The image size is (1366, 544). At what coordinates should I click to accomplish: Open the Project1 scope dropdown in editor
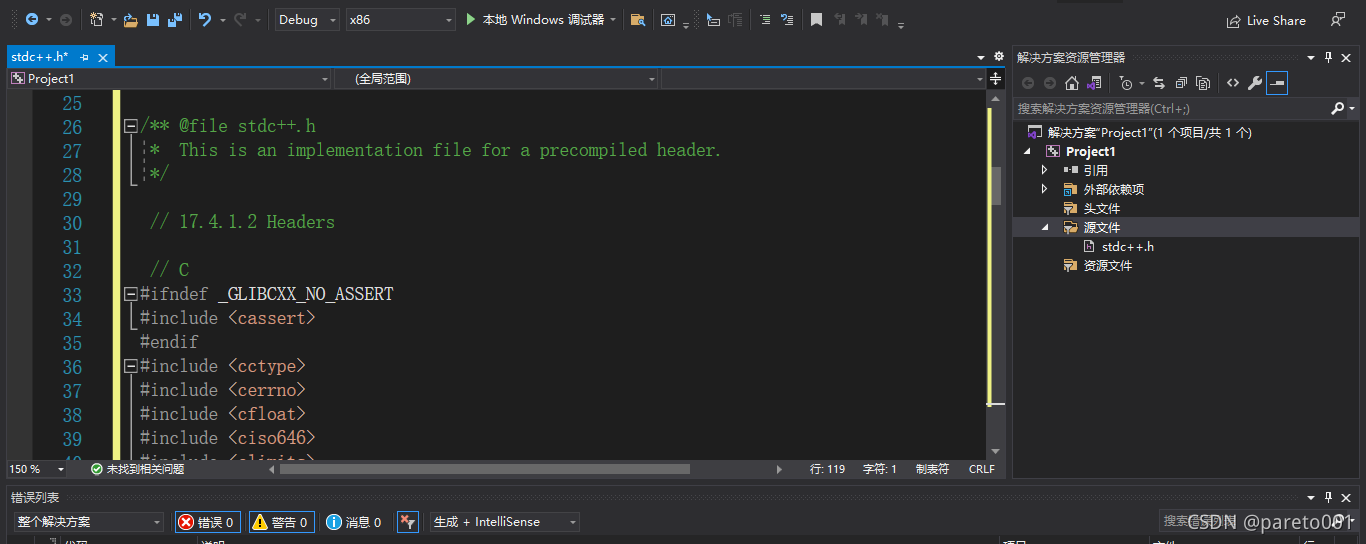click(170, 78)
